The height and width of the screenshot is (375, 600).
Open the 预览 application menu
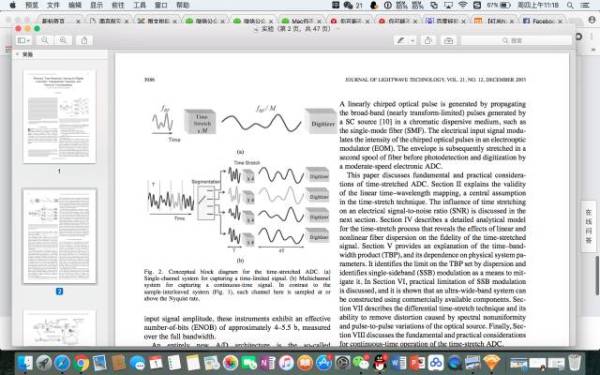pyautogui.click(x=32, y=5)
